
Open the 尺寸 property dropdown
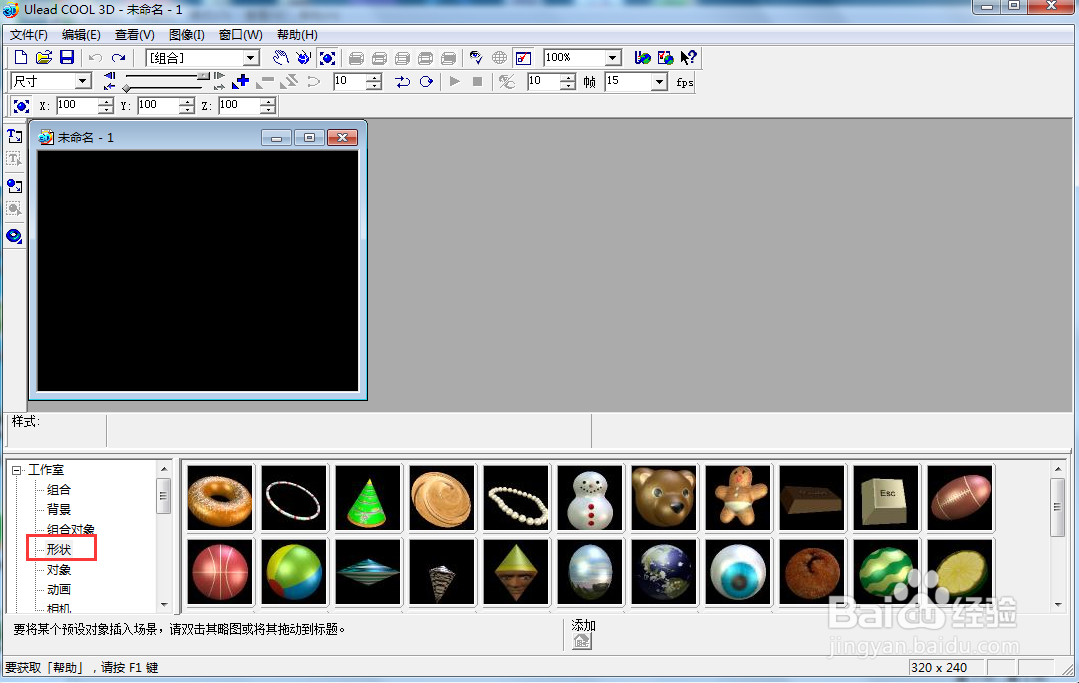pyautogui.click(x=83, y=81)
